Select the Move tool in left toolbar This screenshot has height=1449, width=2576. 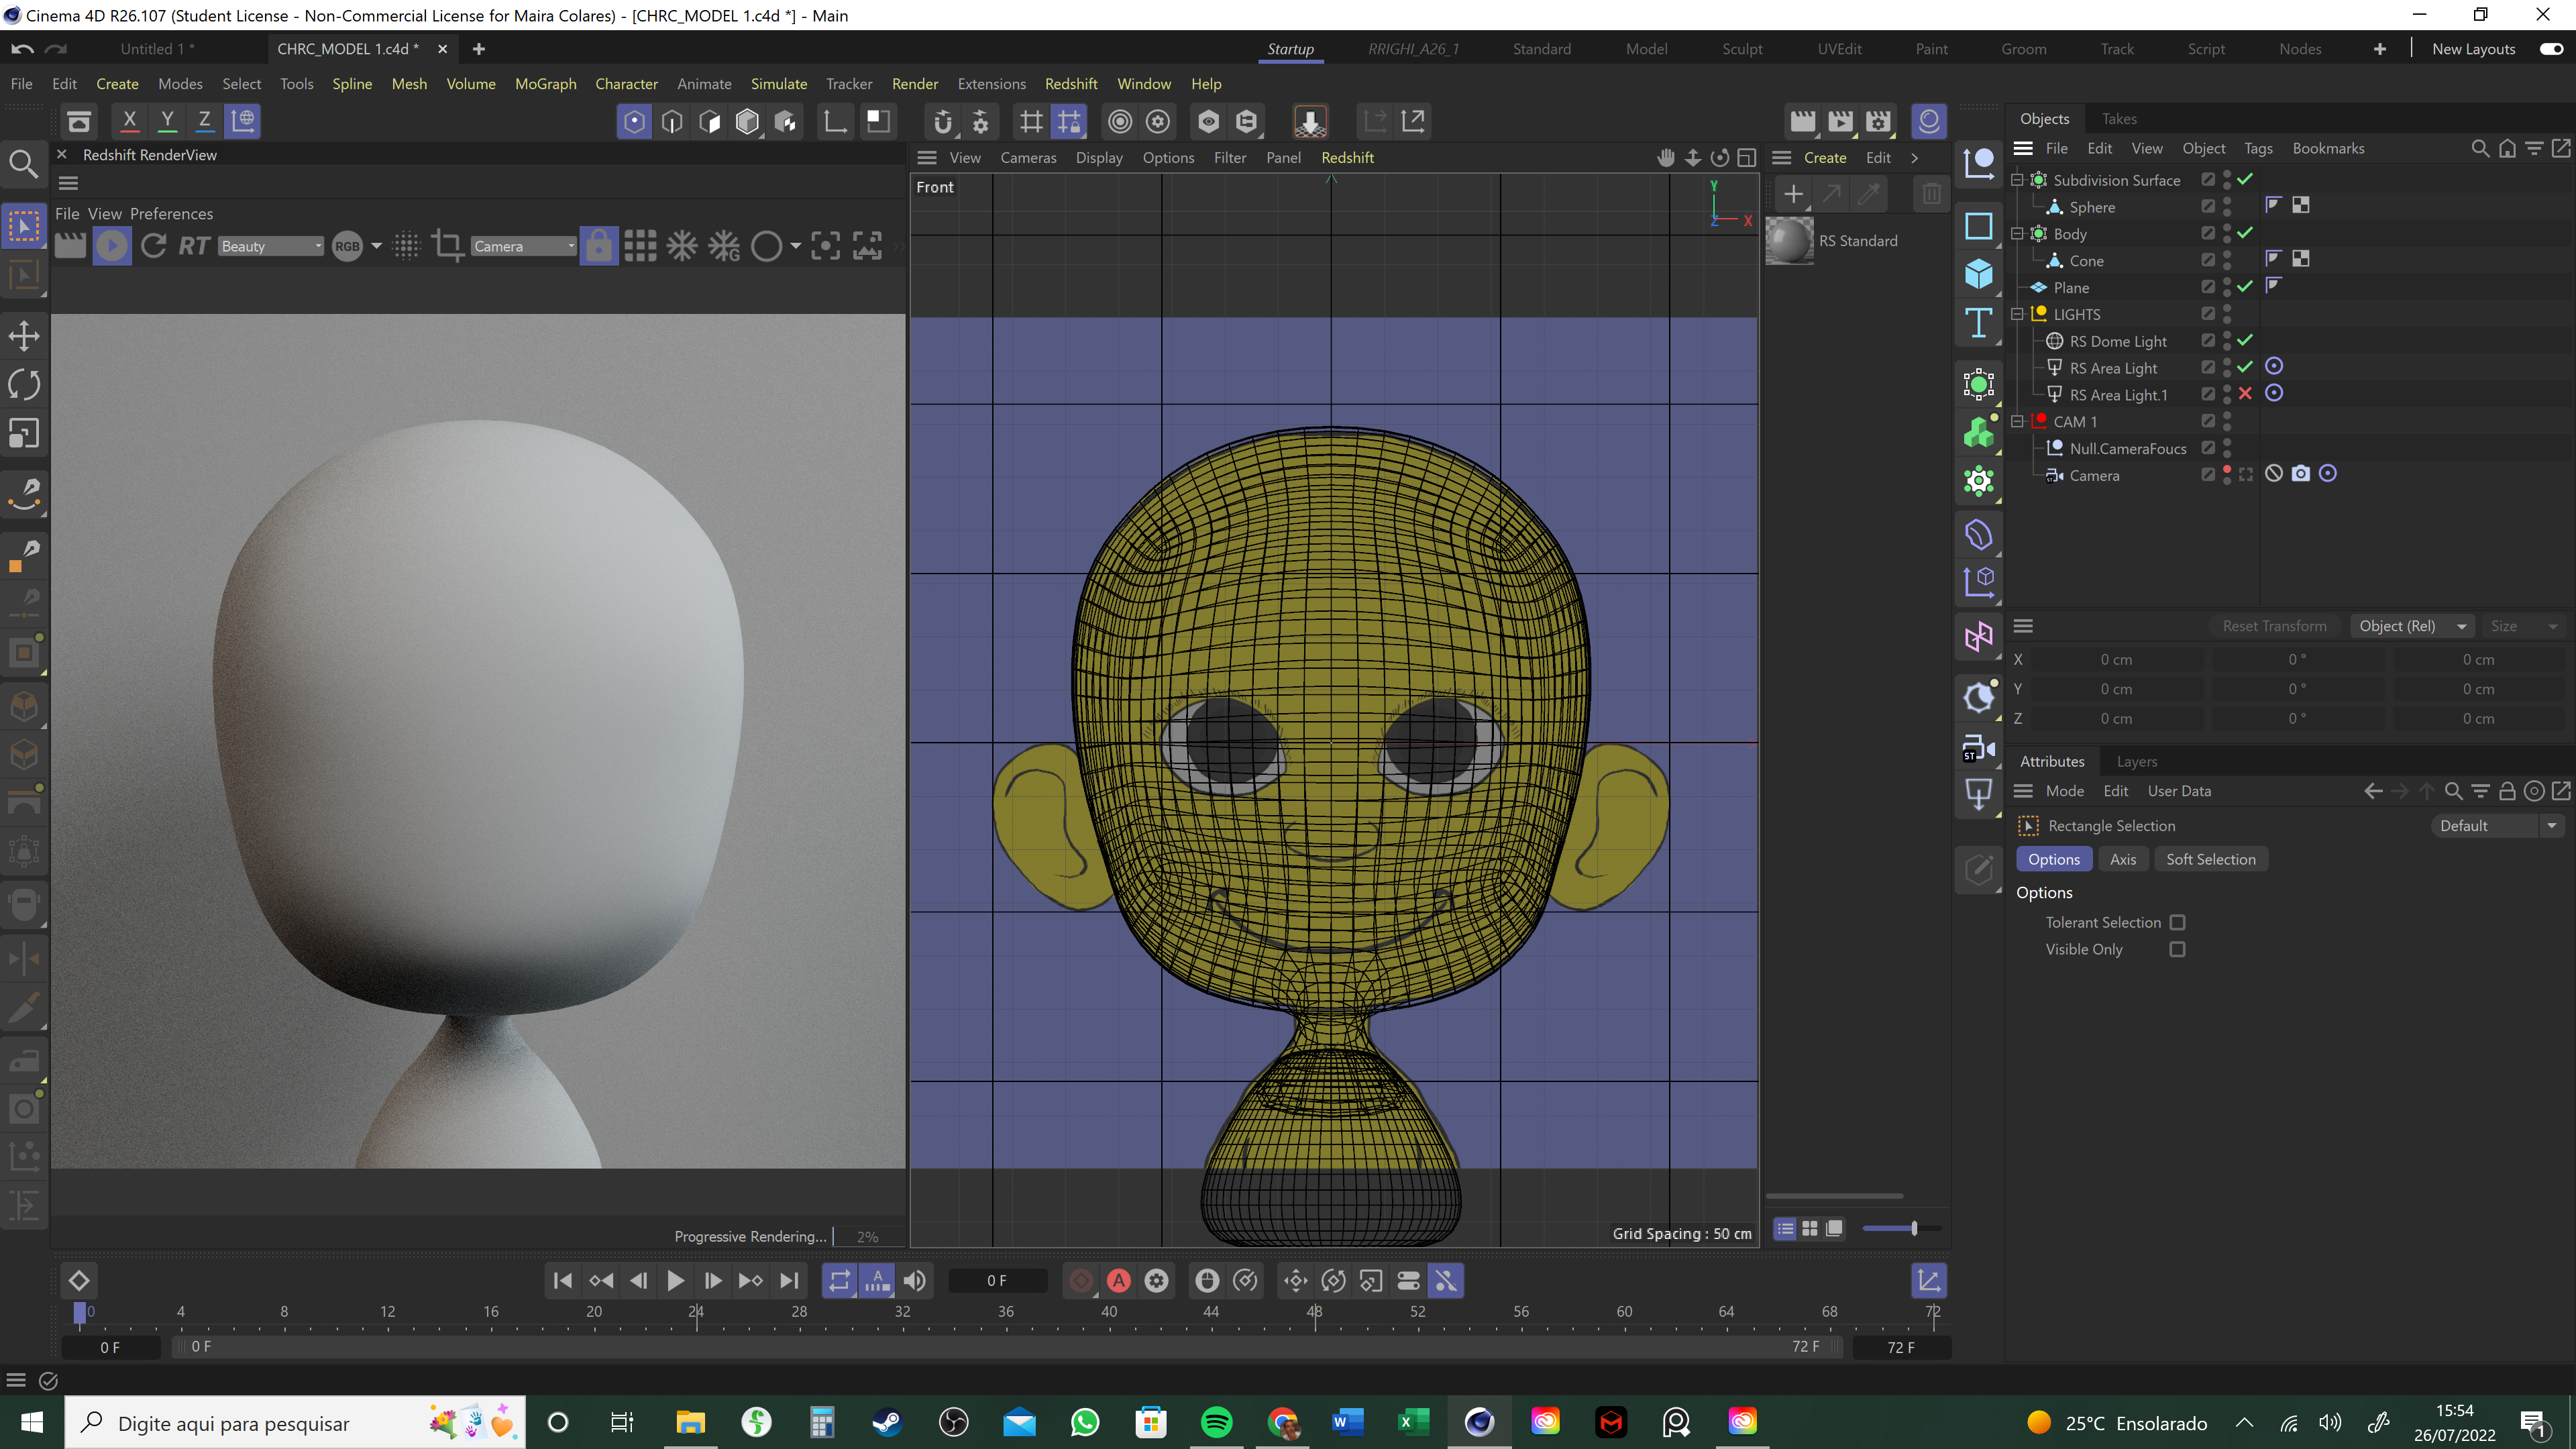[24, 336]
